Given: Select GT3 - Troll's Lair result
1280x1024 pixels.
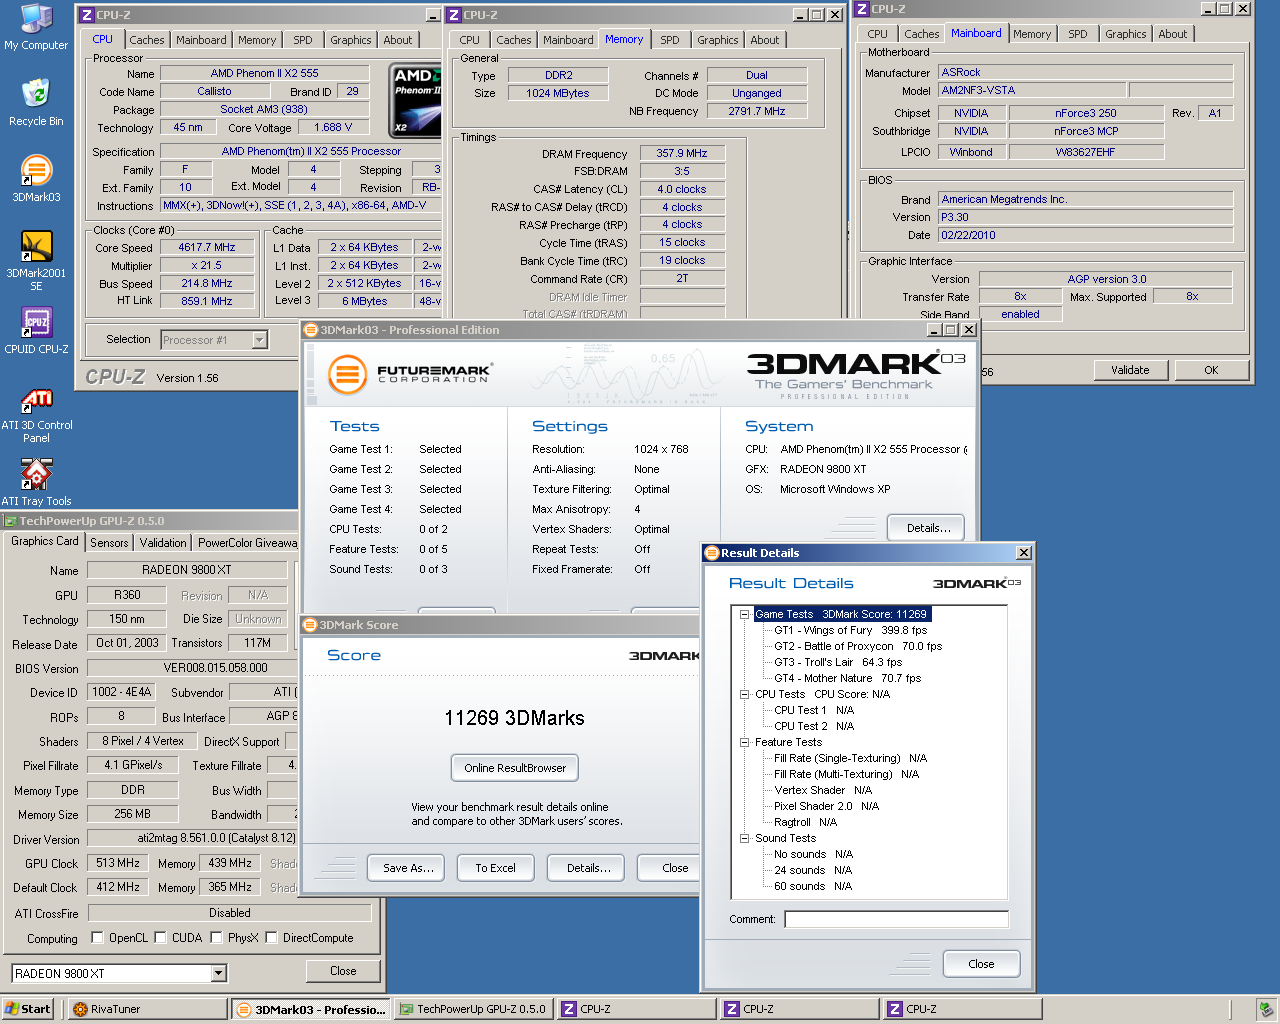Looking at the screenshot, I should click(x=838, y=662).
